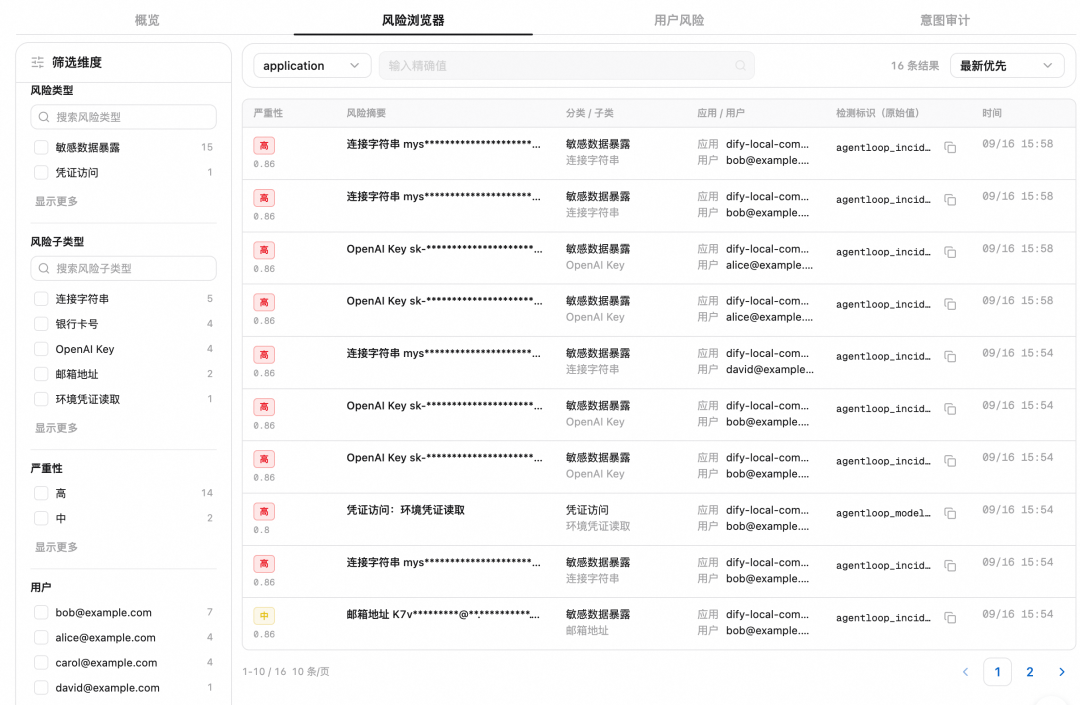1080x705 pixels.
Task: Click the 0.8 score in 凭证访问 row
Action: click(x=261, y=530)
